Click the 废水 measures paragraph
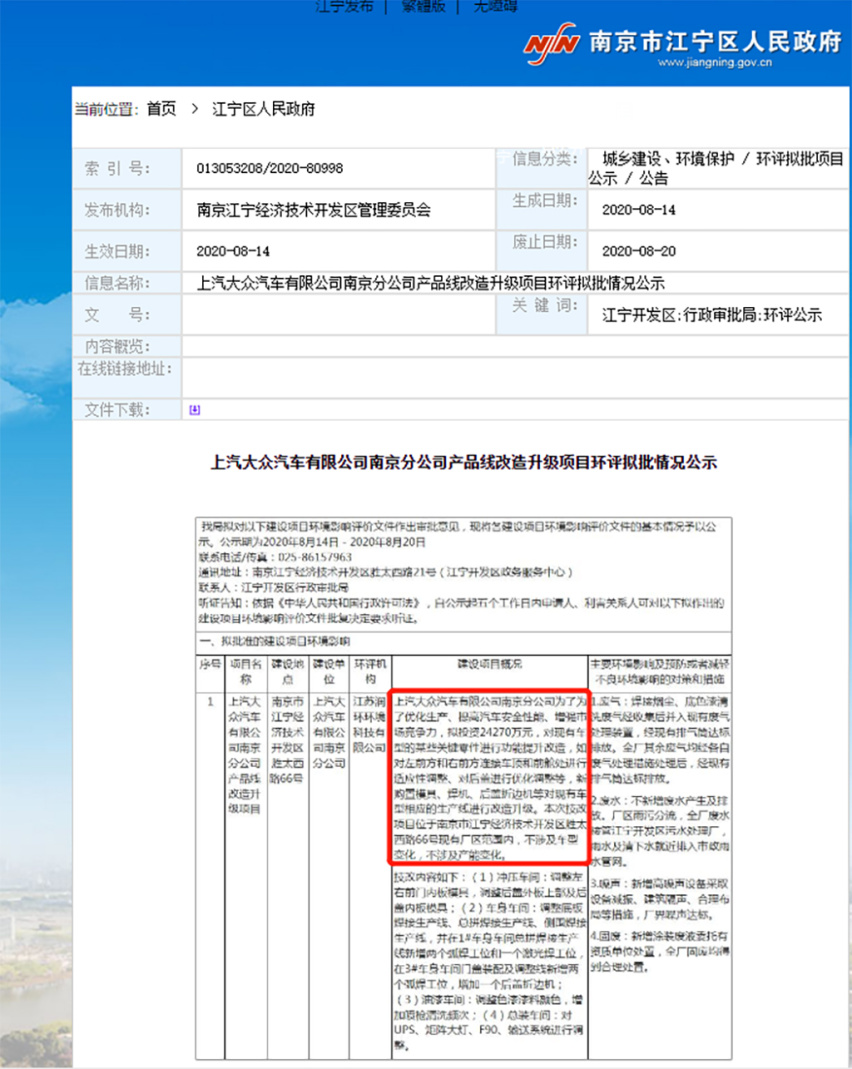This screenshot has width=852, height=1069. tap(660, 831)
